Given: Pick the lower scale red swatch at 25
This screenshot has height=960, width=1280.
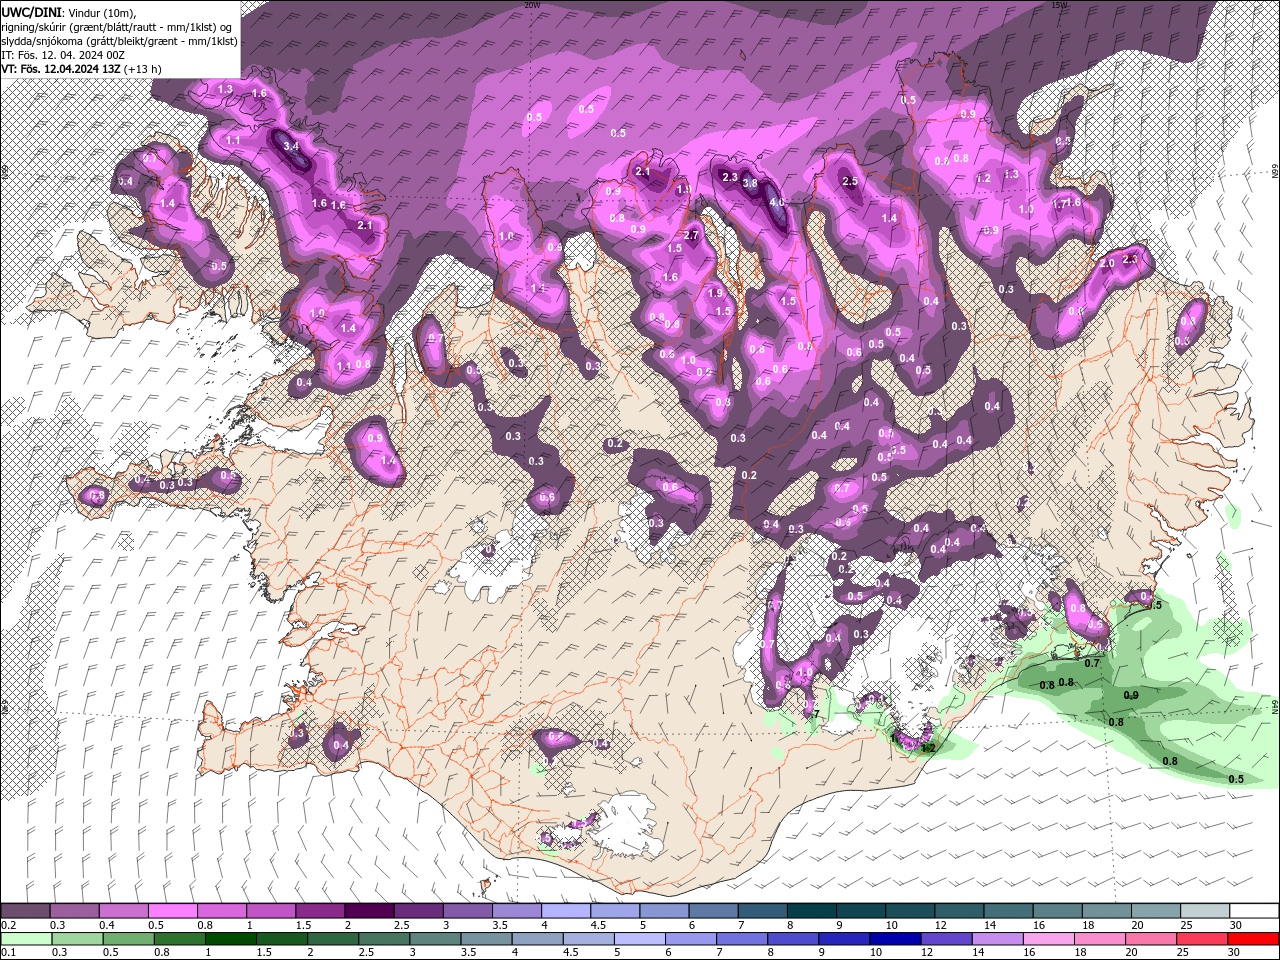Looking at the screenshot, I should point(1201,939).
